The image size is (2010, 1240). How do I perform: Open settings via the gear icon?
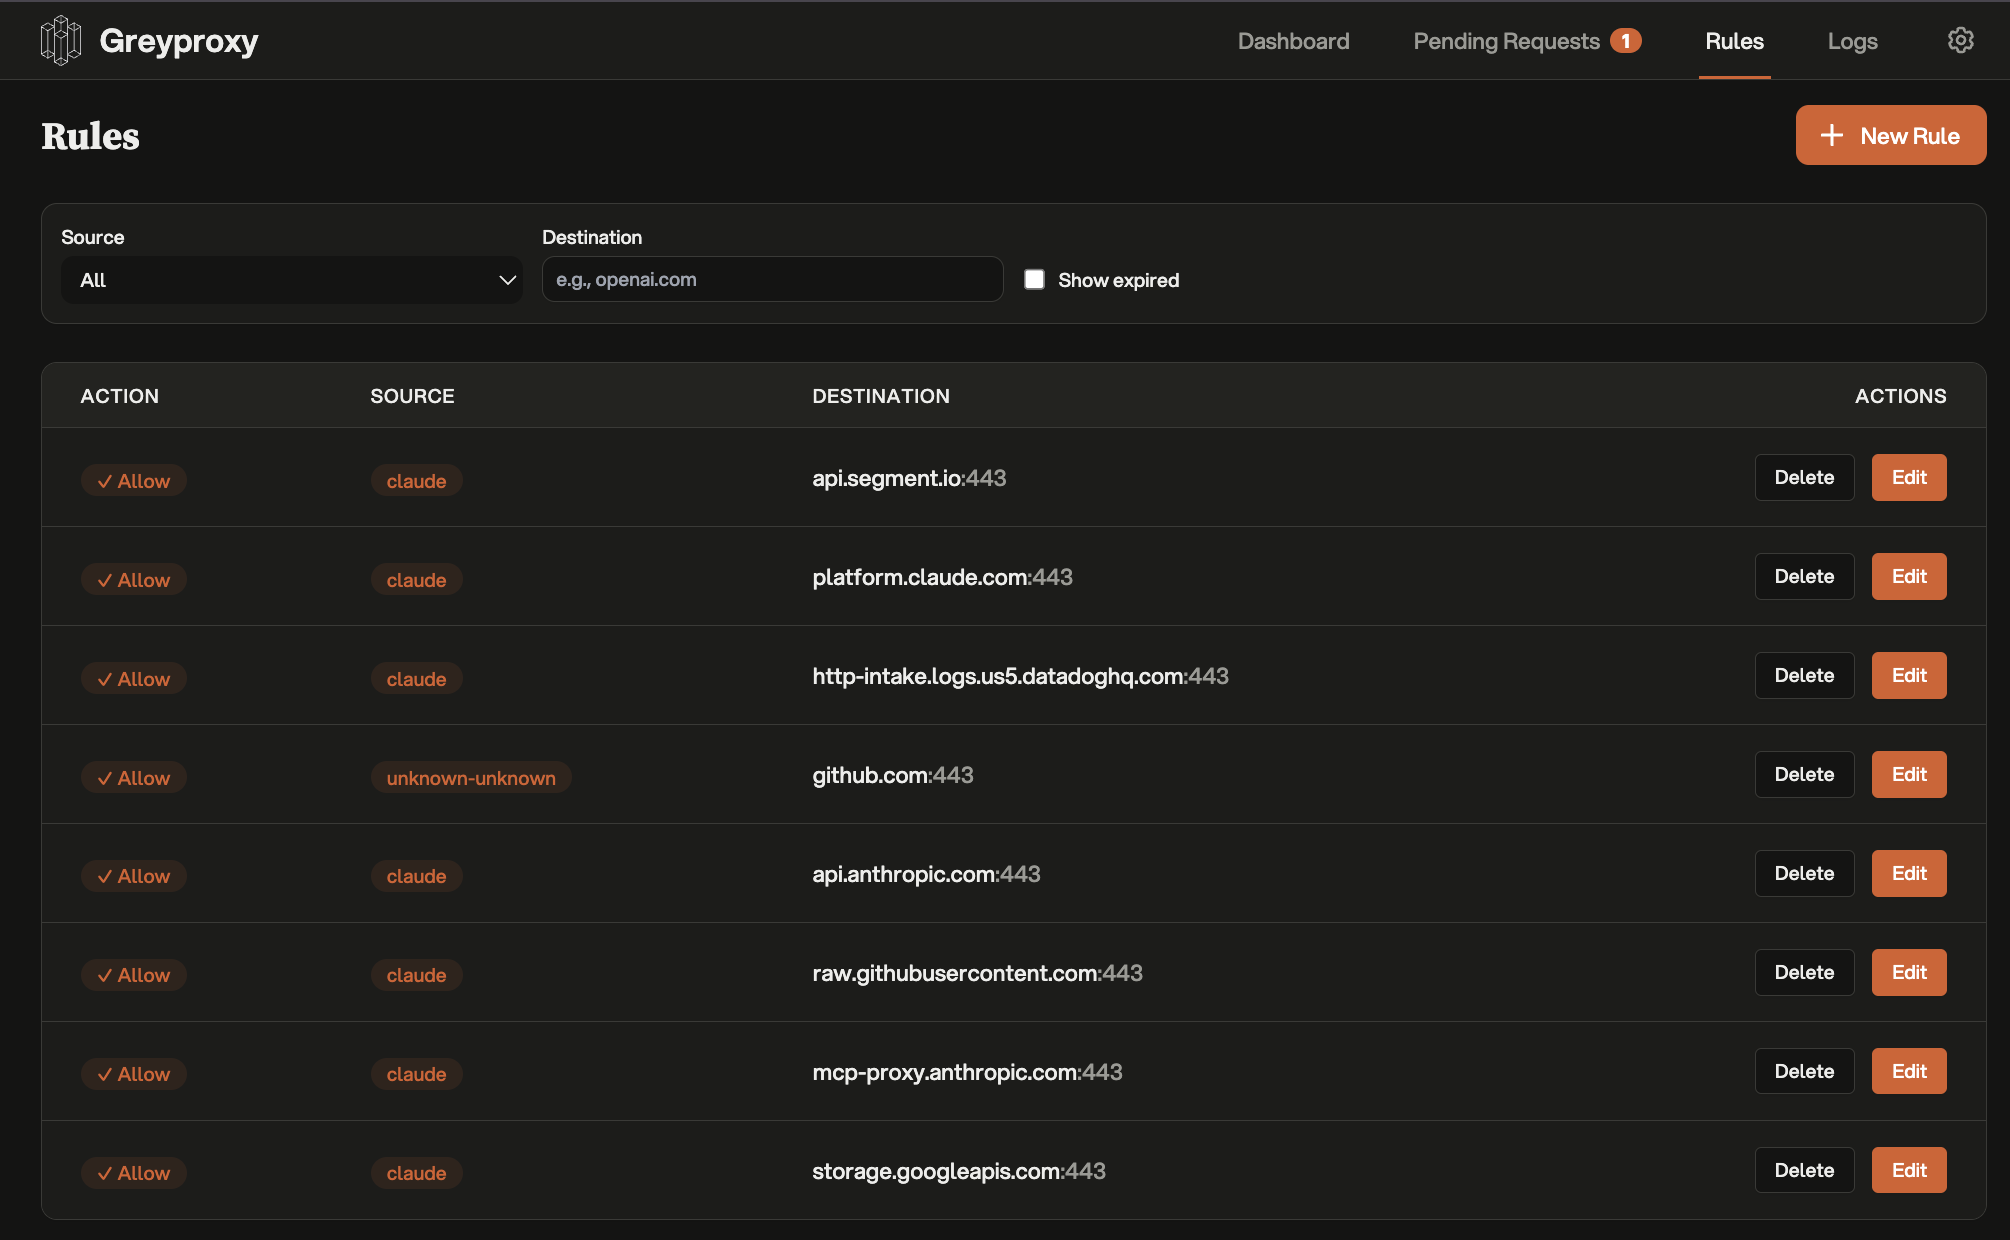(1960, 41)
